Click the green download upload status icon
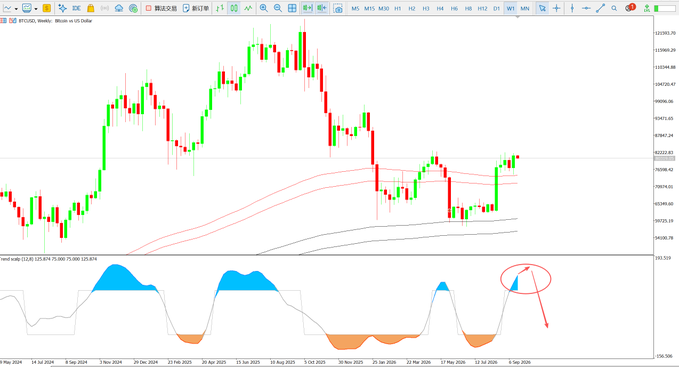This screenshot has width=679, height=367. click(x=647, y=8)
